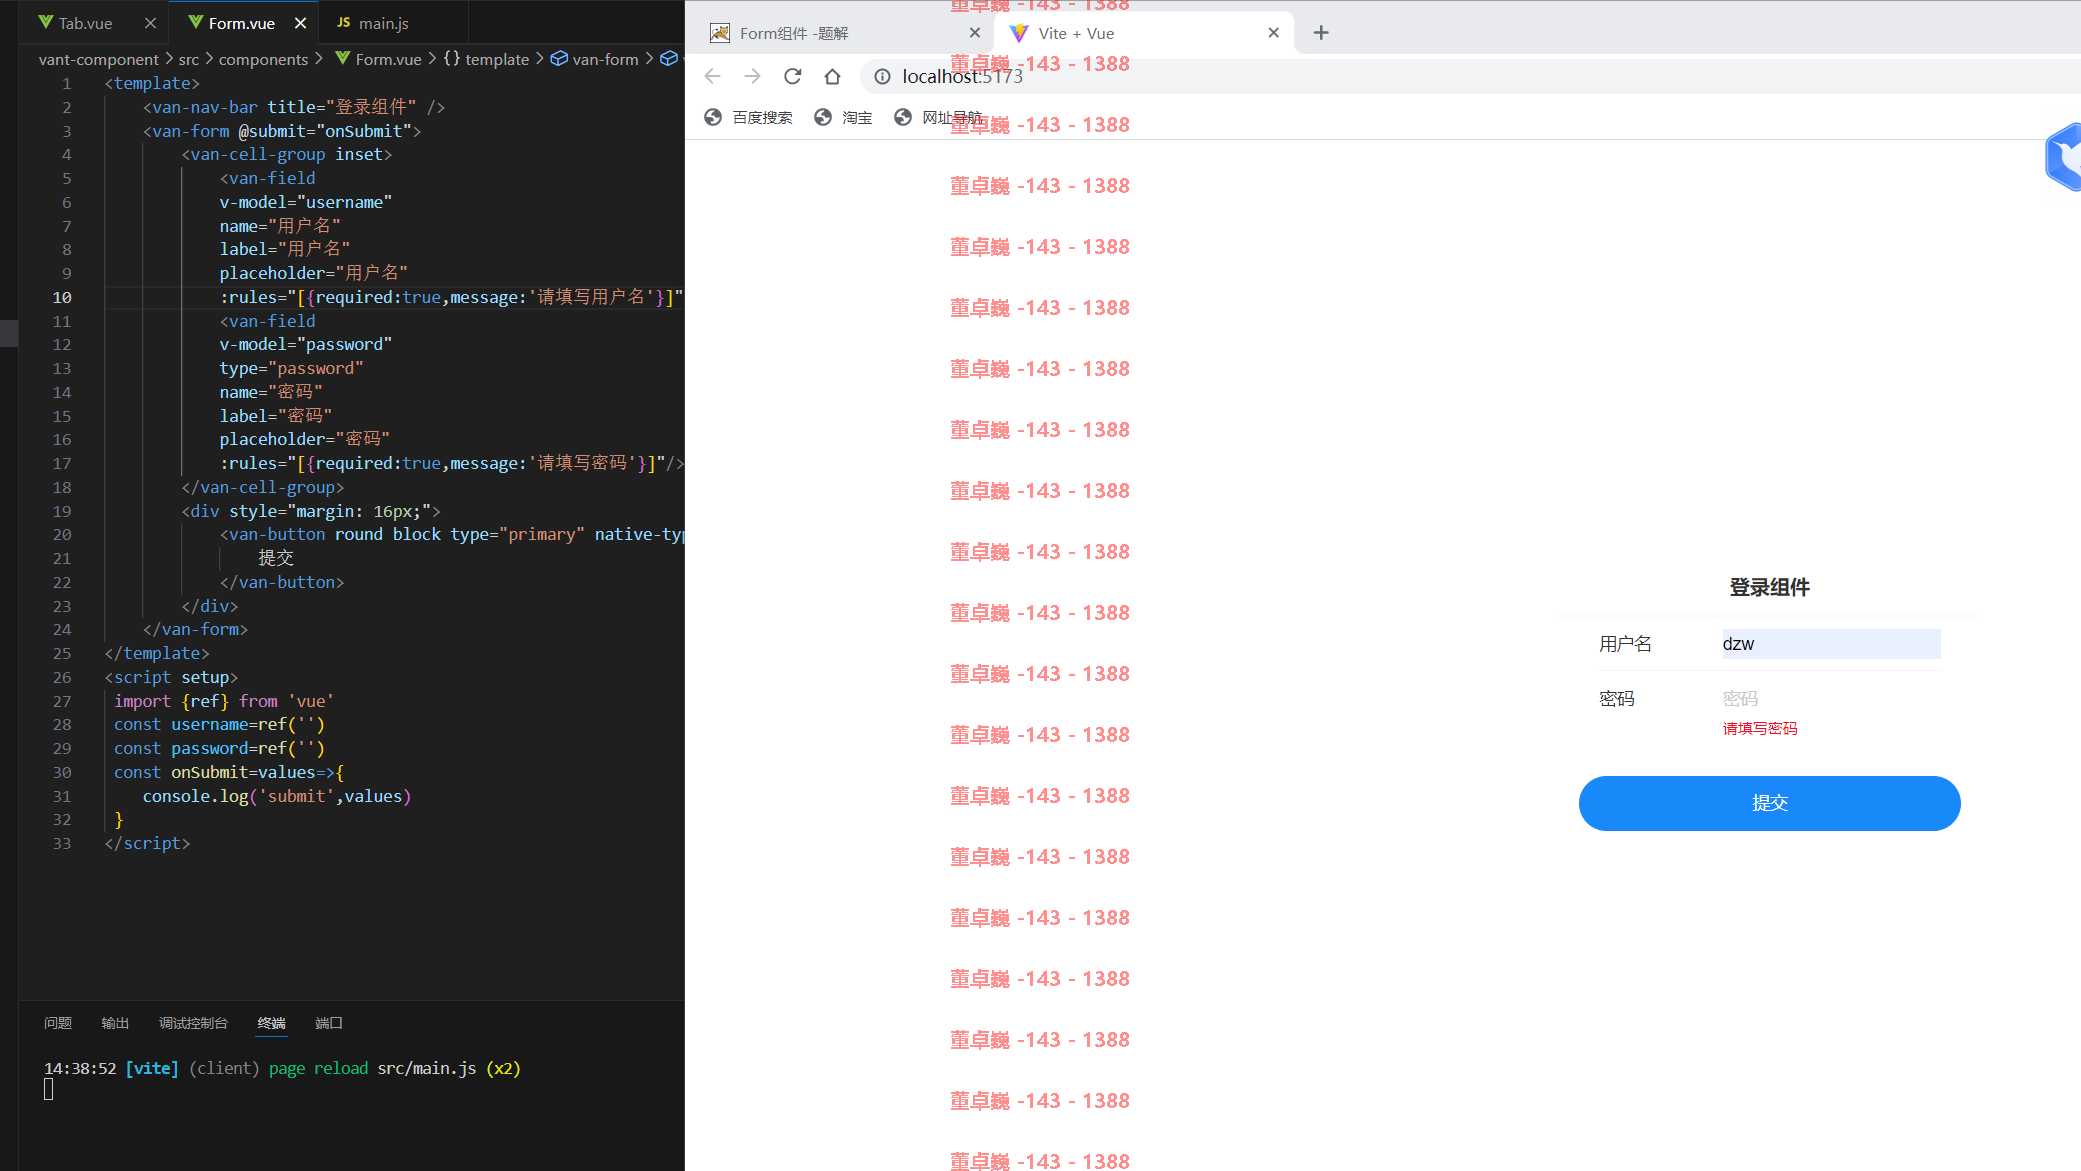Viewport: 2081px width, 1171px height.
Task: Click the Vite logo favicon on browser tab
Action: tap(1019, 33)
